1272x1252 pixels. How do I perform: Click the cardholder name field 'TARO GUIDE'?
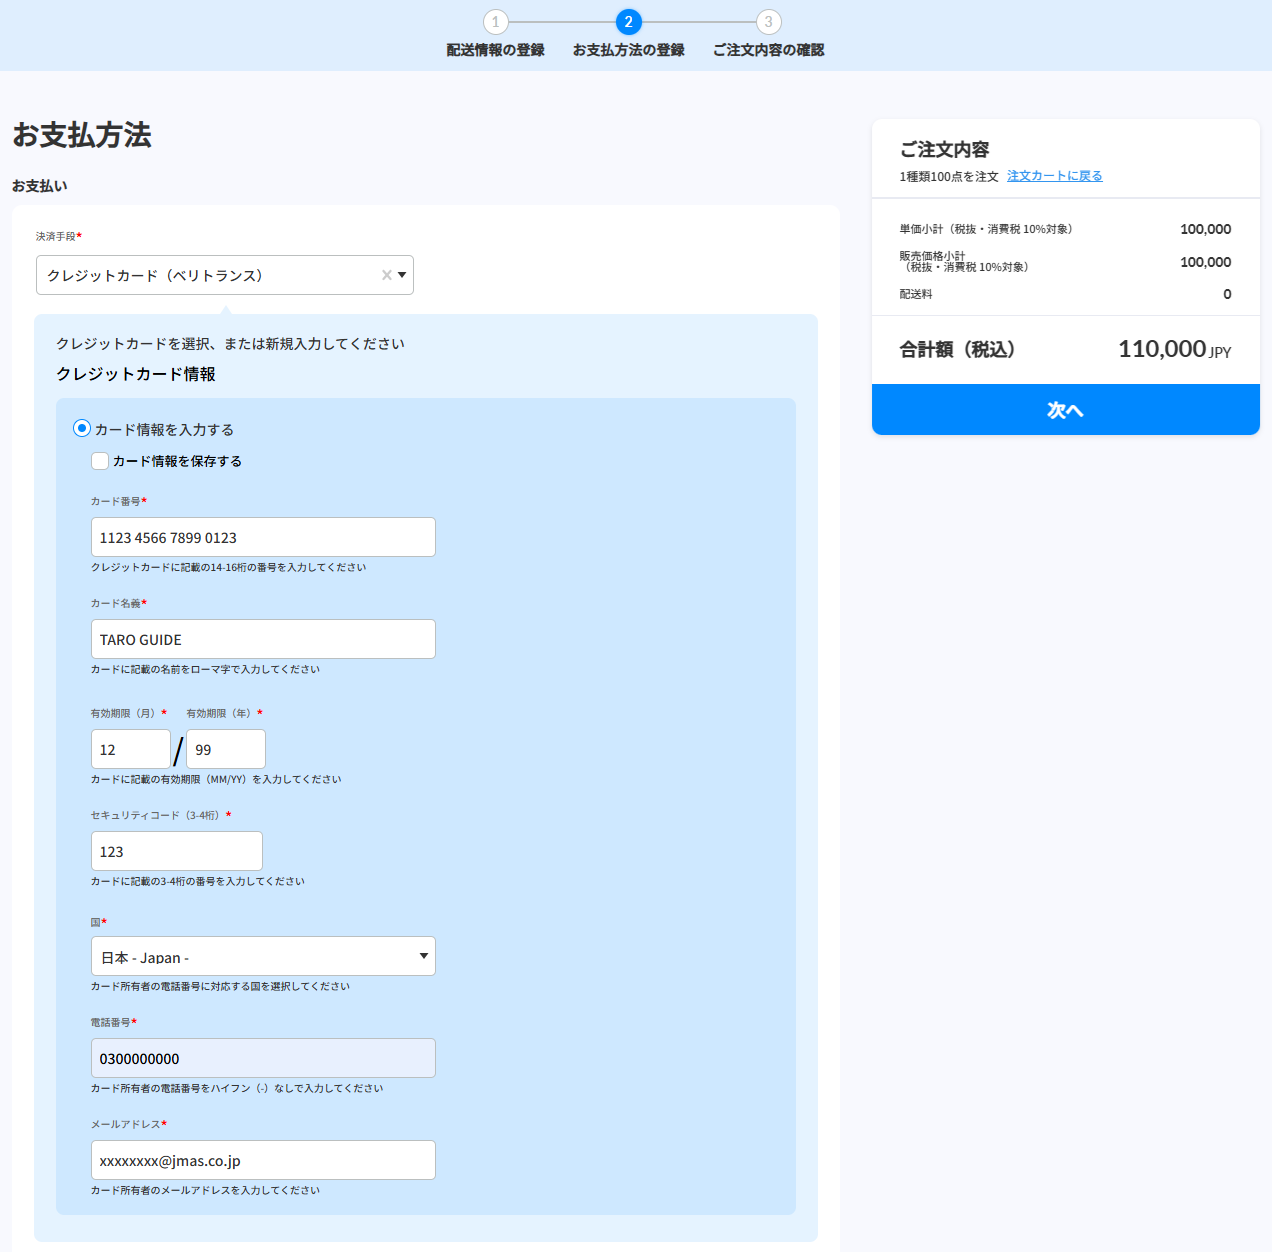pyautogui.click(x=263, y=639)
